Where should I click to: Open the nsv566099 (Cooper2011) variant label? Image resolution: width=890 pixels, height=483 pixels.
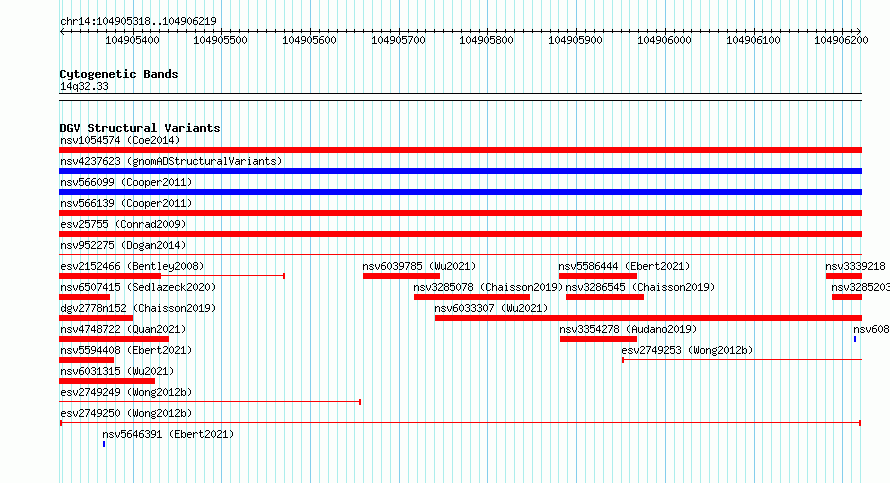(x=126, y=182)
